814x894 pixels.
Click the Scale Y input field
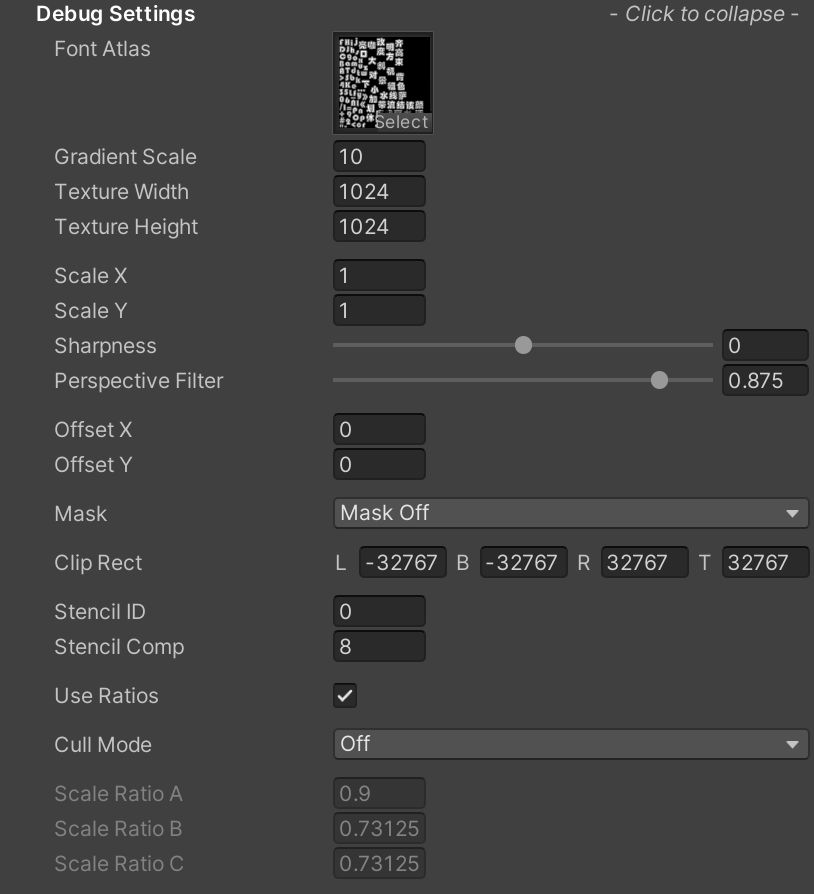click(379, 310)
